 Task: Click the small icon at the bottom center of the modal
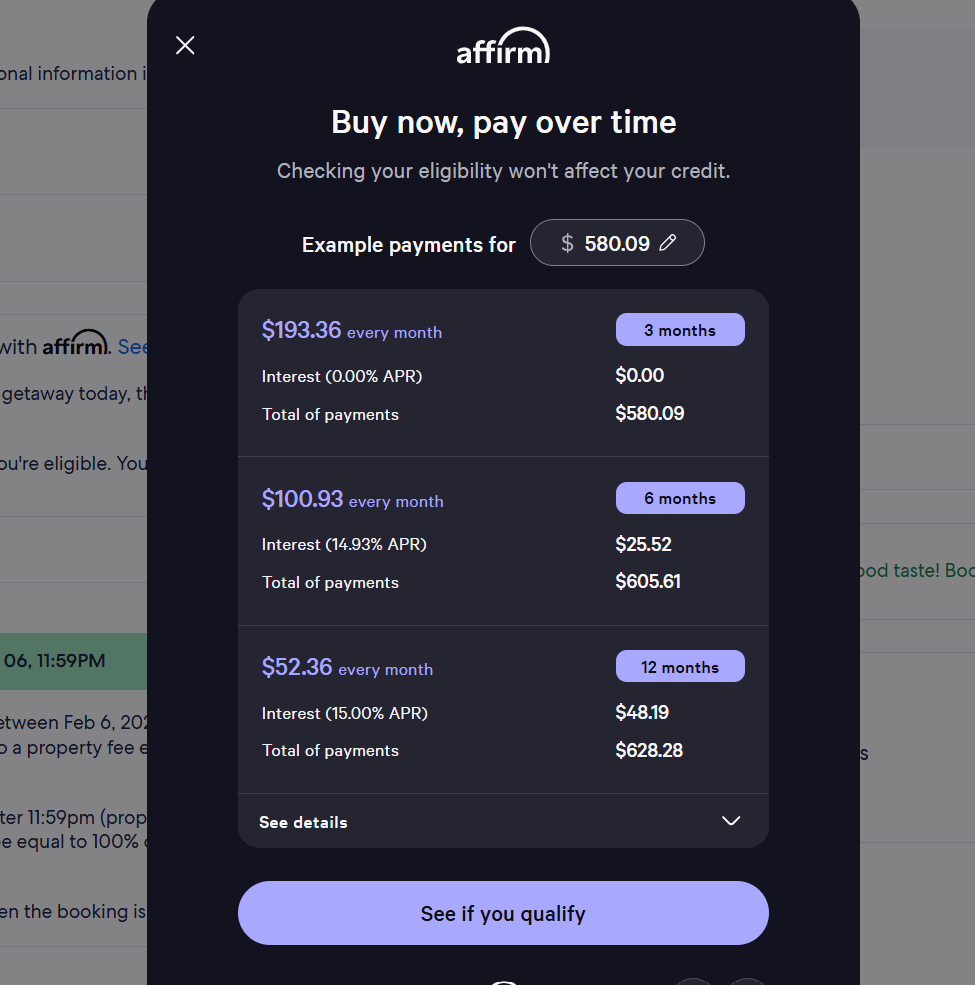click(503, 980)
